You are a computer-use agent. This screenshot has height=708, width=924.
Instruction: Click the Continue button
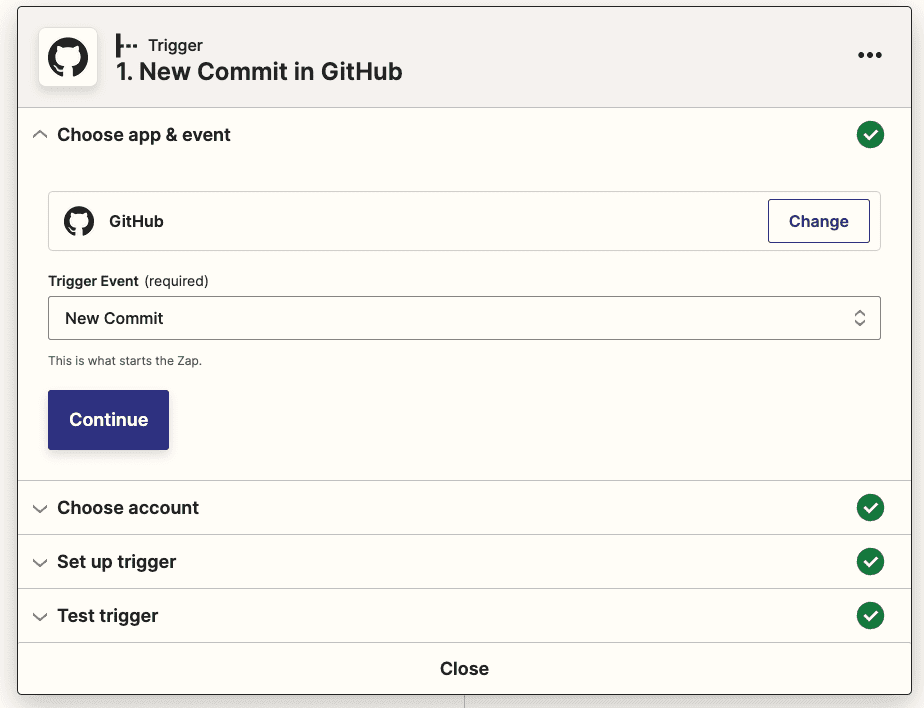(x=108, y=420)
